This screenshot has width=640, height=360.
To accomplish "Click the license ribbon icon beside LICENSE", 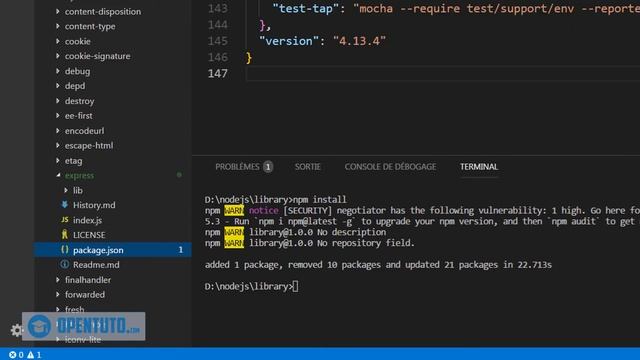I will (64, 235).
